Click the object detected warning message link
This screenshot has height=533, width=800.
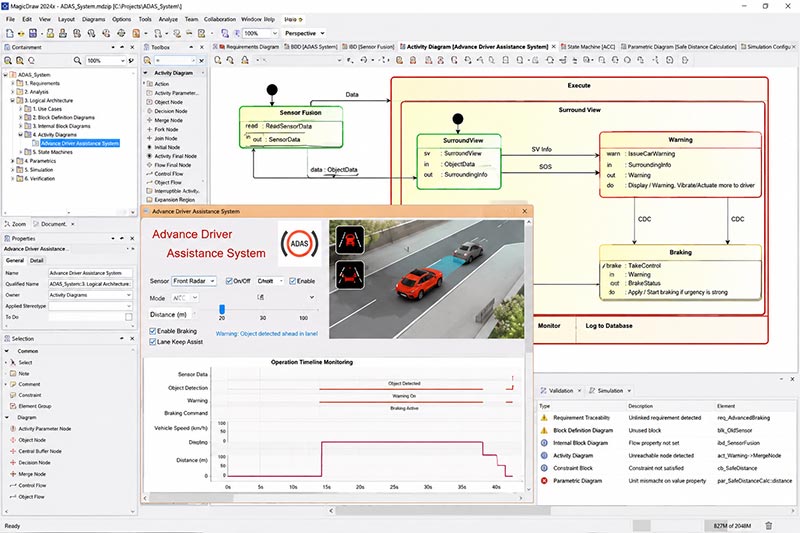(x=266, y=334)
